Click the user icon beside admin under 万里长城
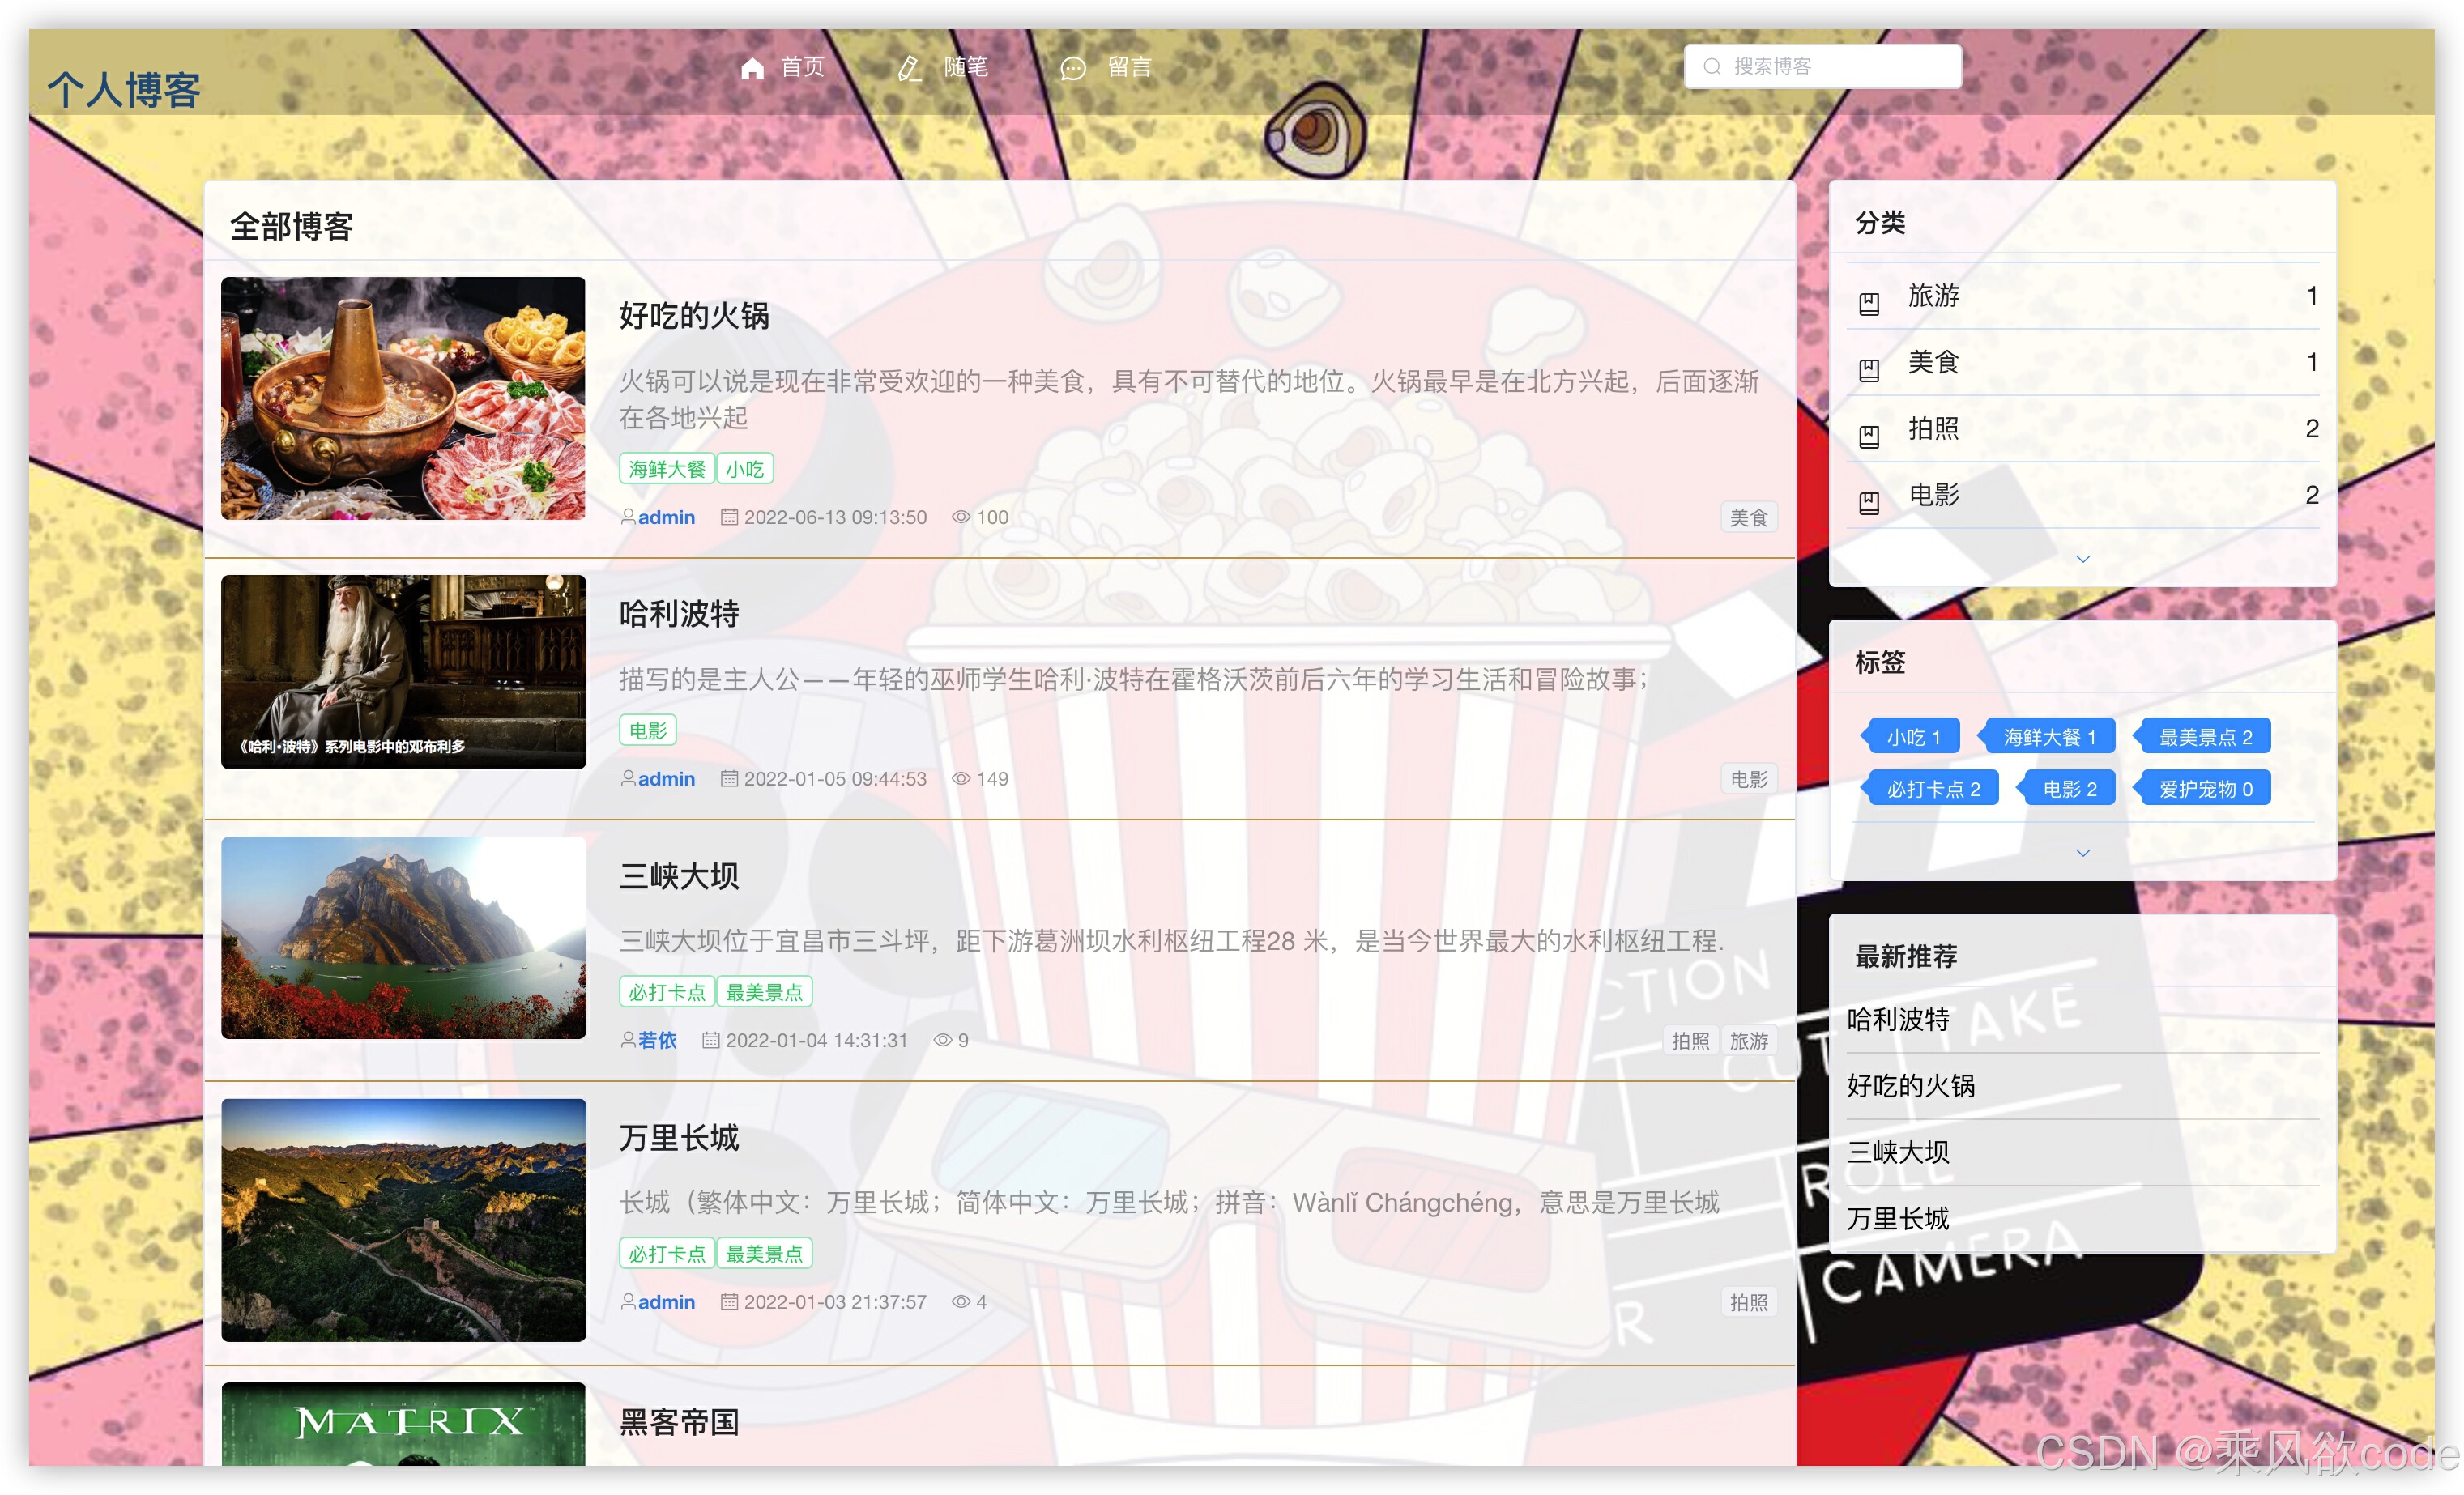Screen dimensions: 2464x1495 (628, 1301)
